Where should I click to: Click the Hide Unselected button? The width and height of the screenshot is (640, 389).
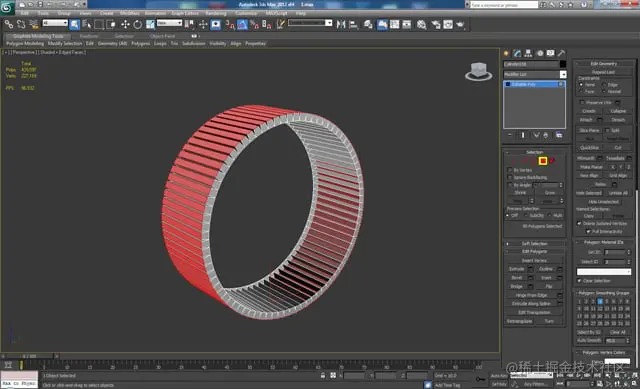[604, 202]
